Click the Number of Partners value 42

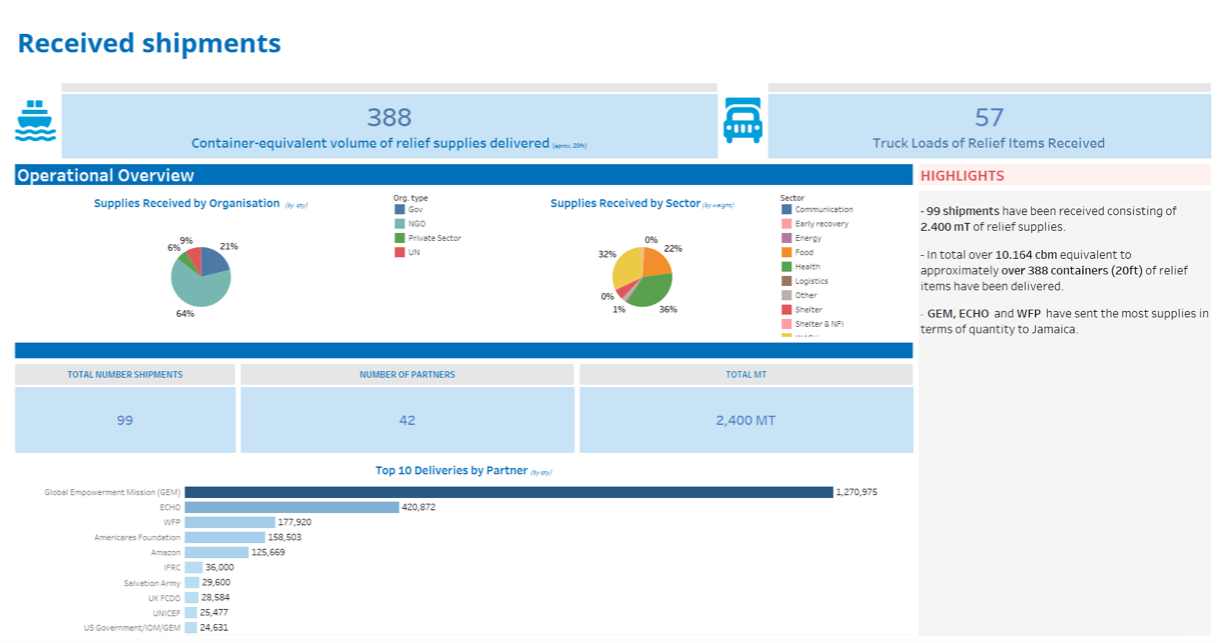click(407, 420)
